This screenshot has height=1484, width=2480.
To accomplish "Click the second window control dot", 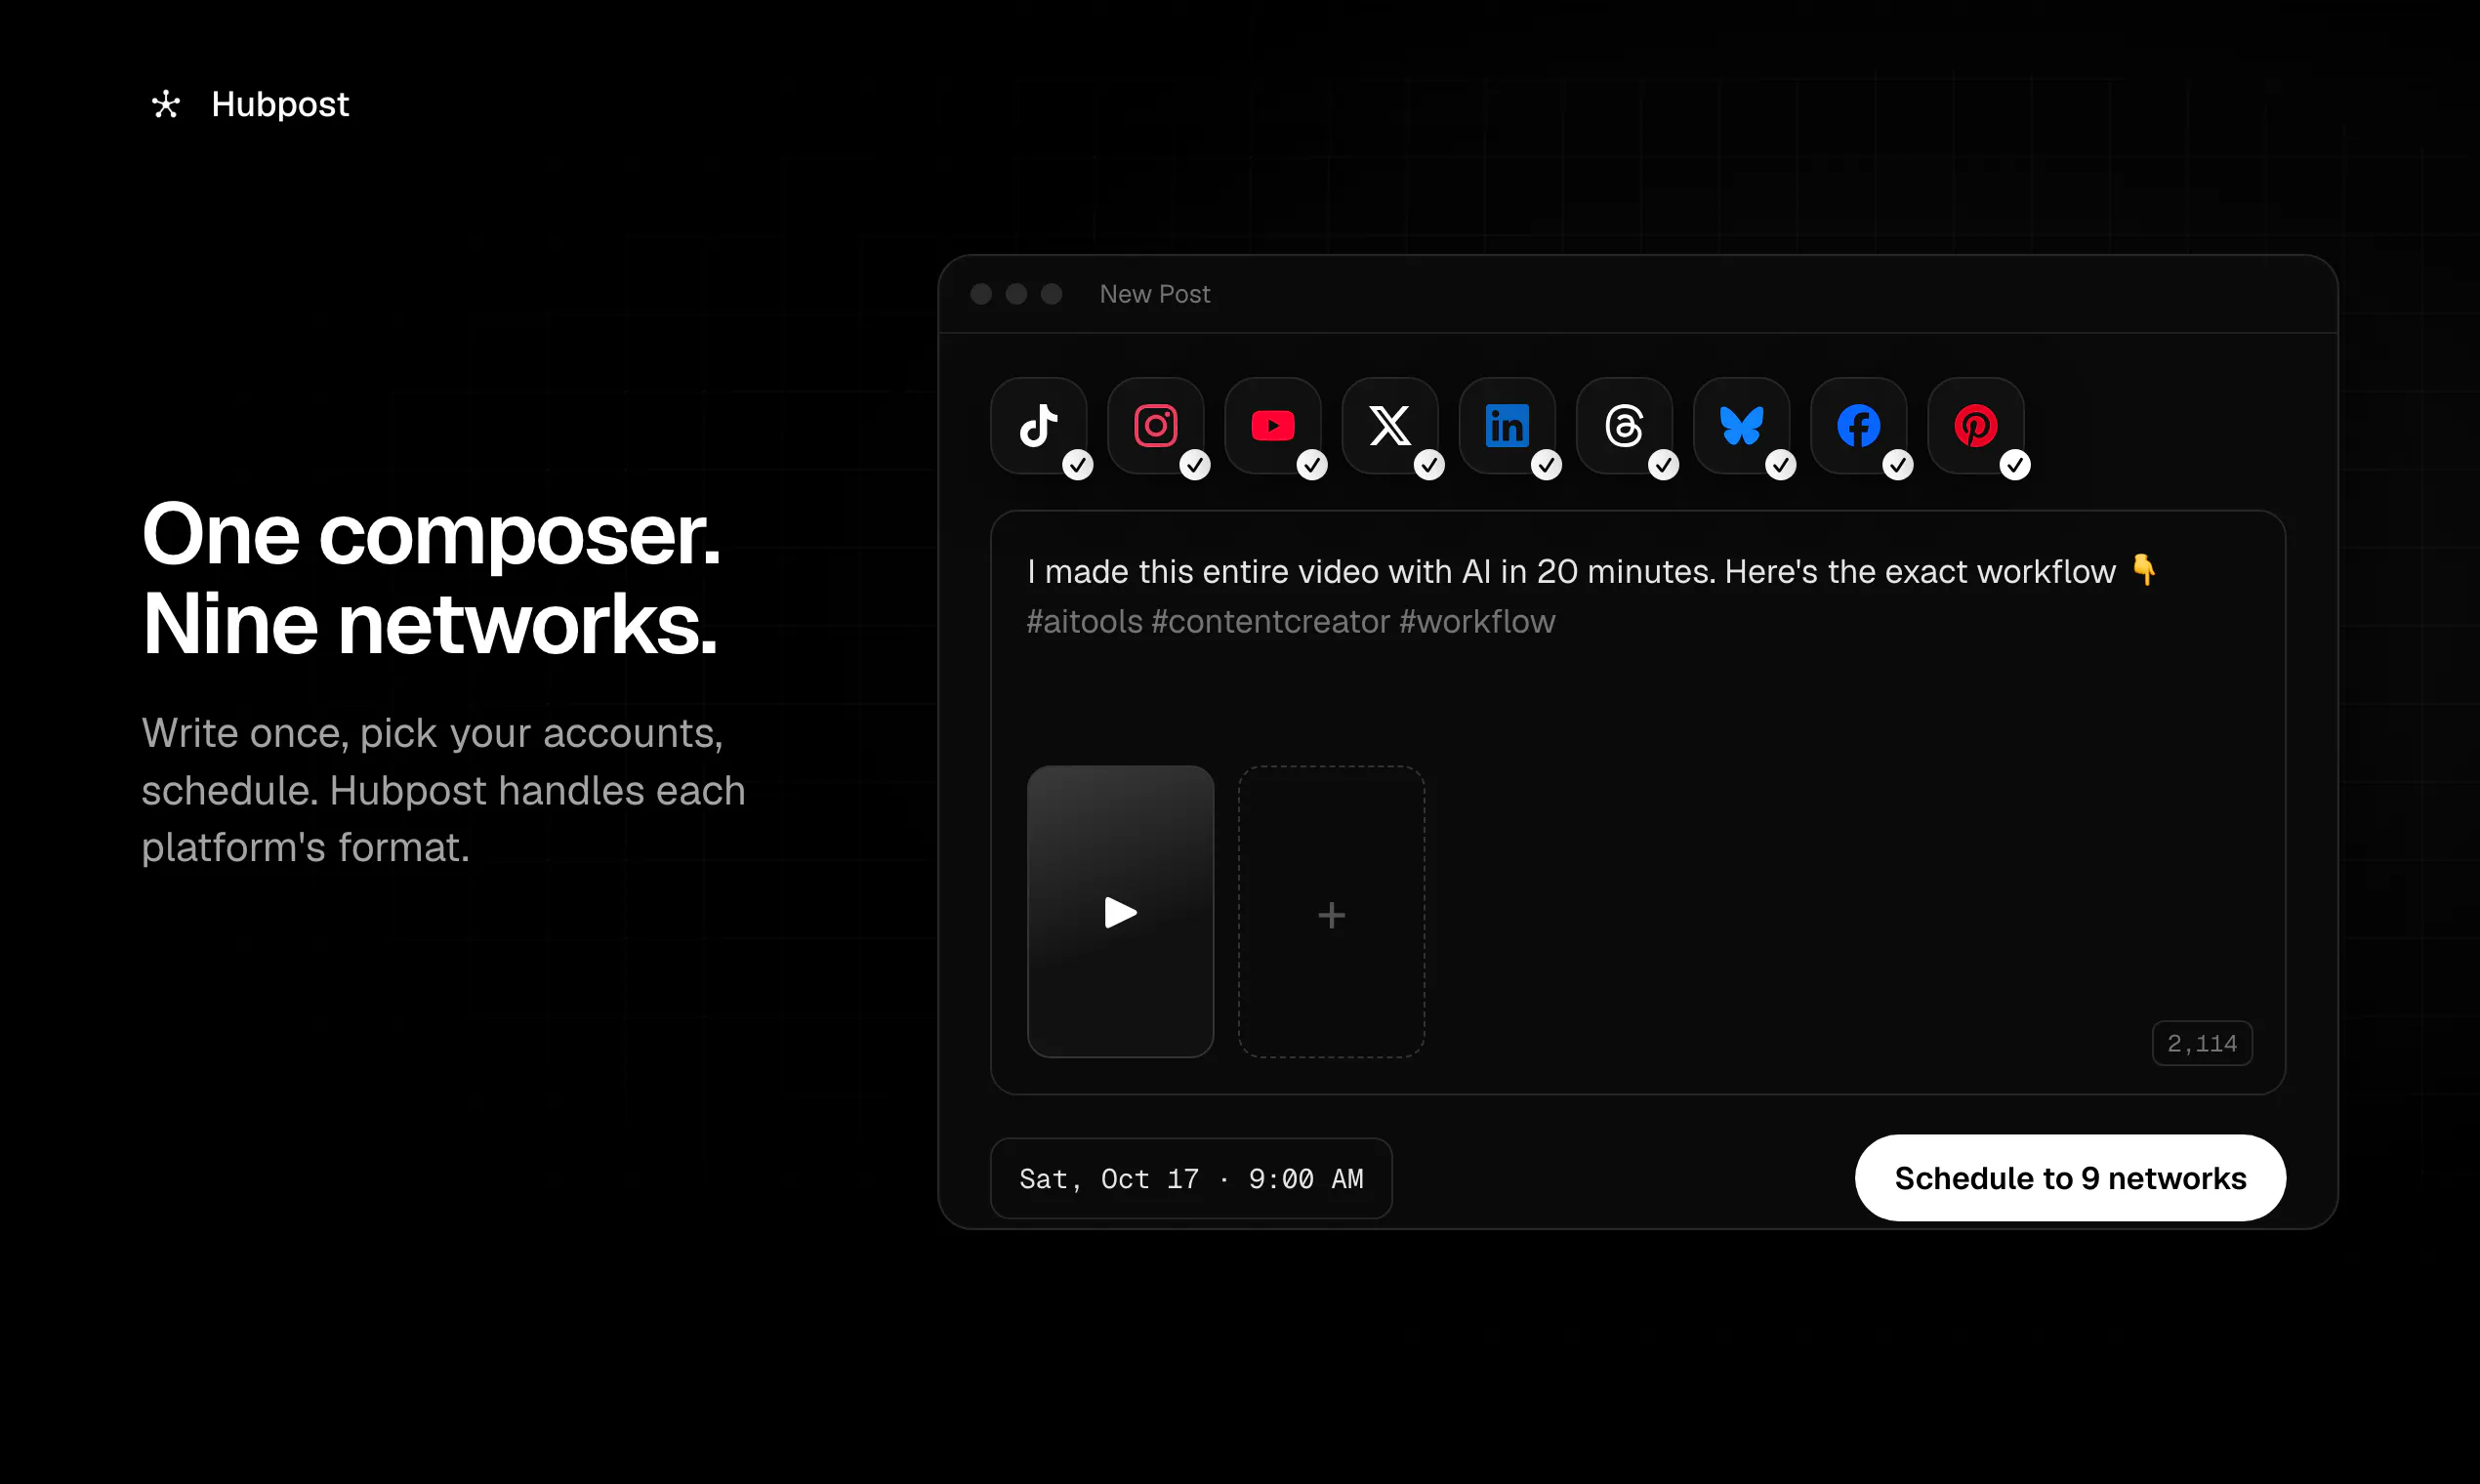I will point(1016,294).
